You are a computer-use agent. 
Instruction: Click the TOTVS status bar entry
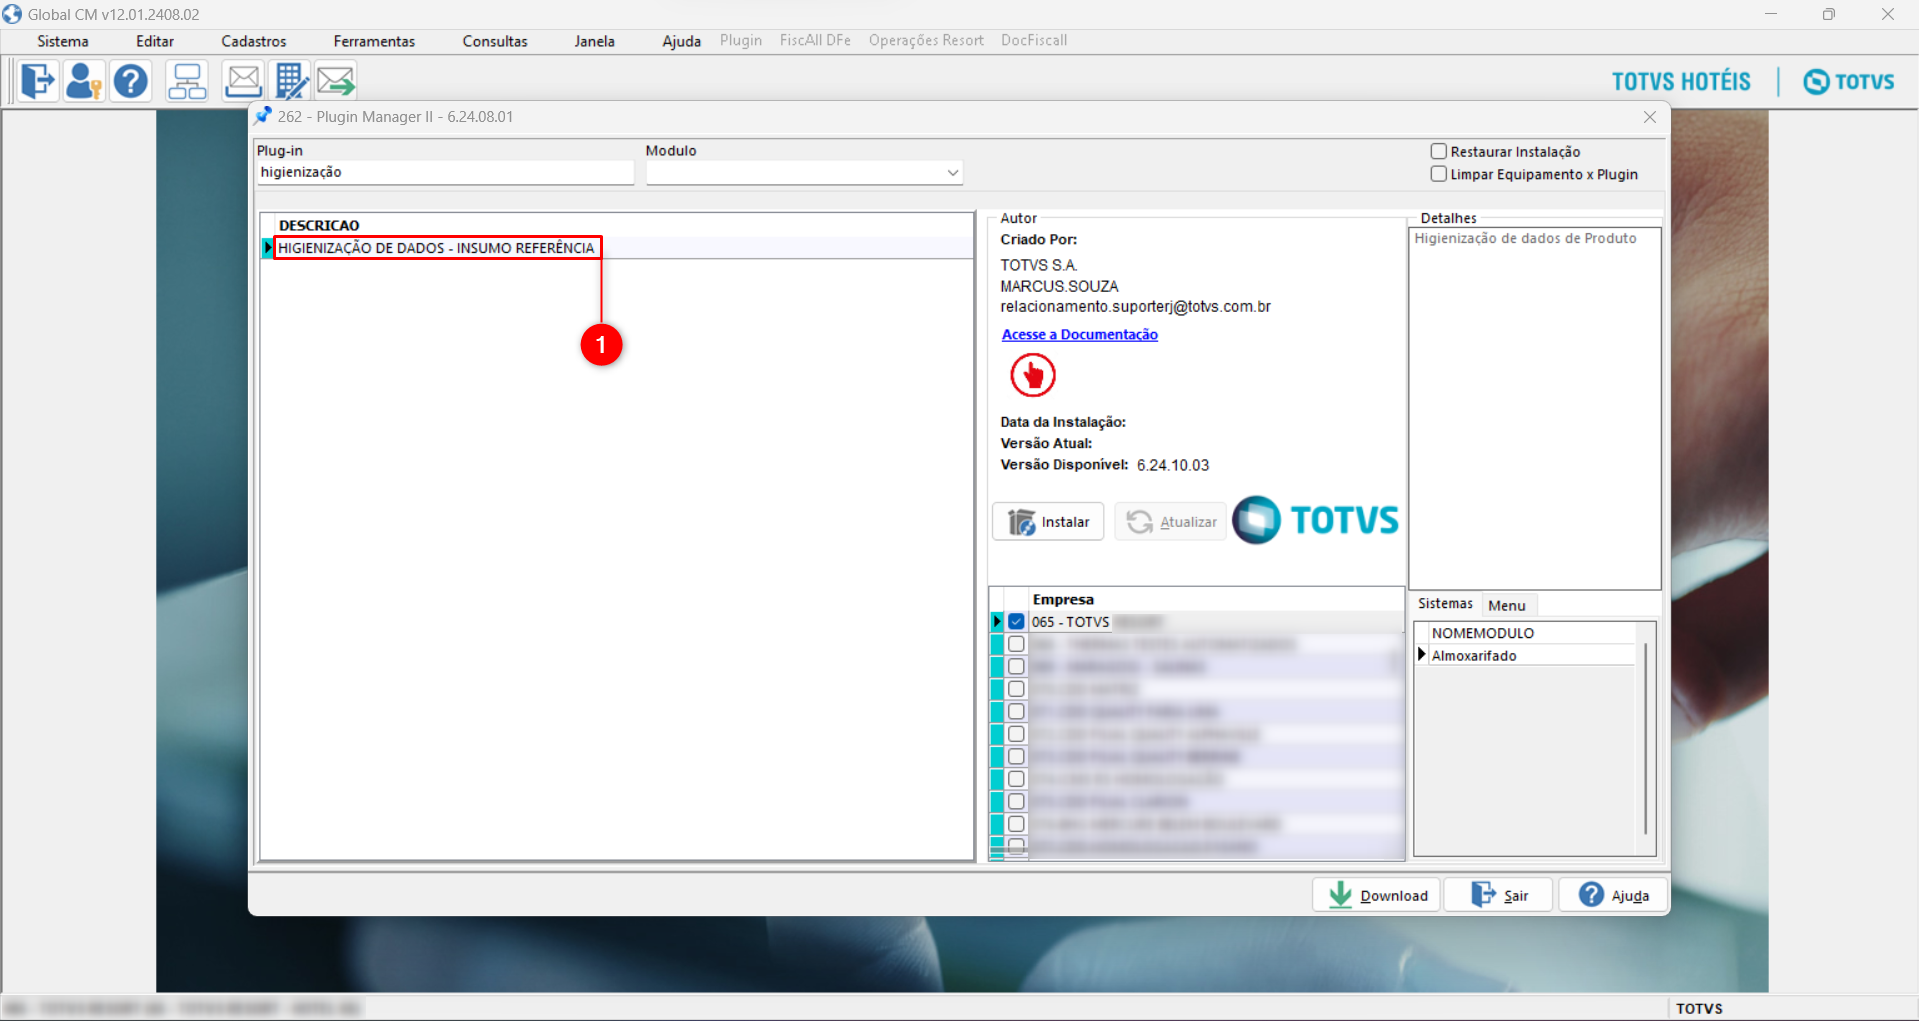(1699, 1008)
